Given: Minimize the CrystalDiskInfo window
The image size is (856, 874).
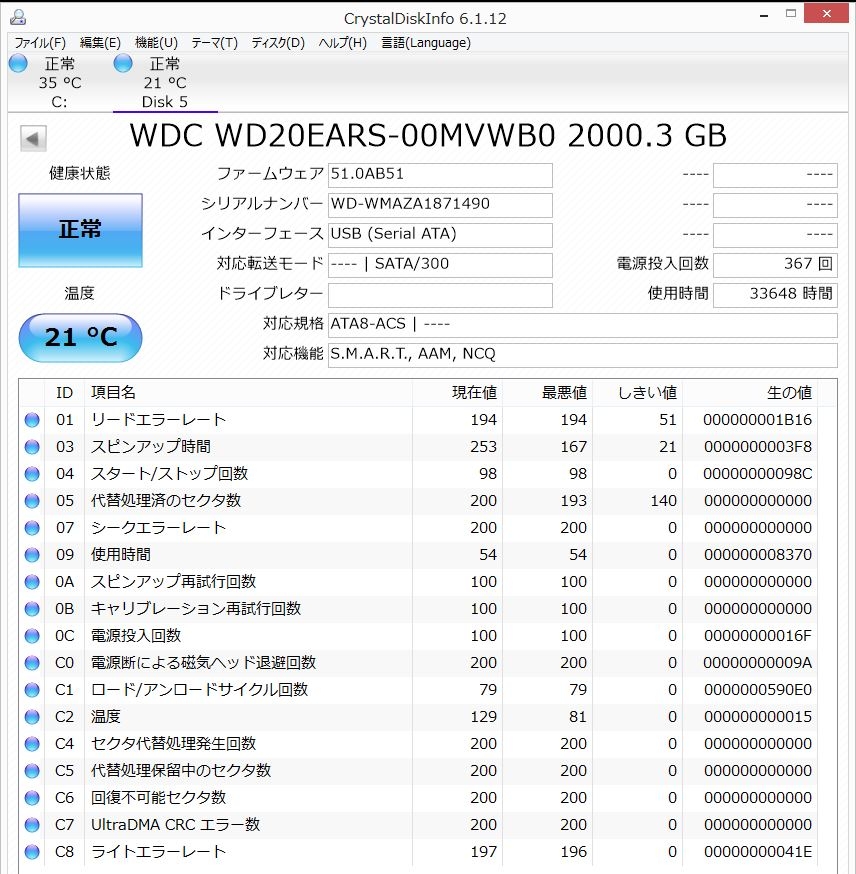Looking at the screenshot, I should coord(764,15).
